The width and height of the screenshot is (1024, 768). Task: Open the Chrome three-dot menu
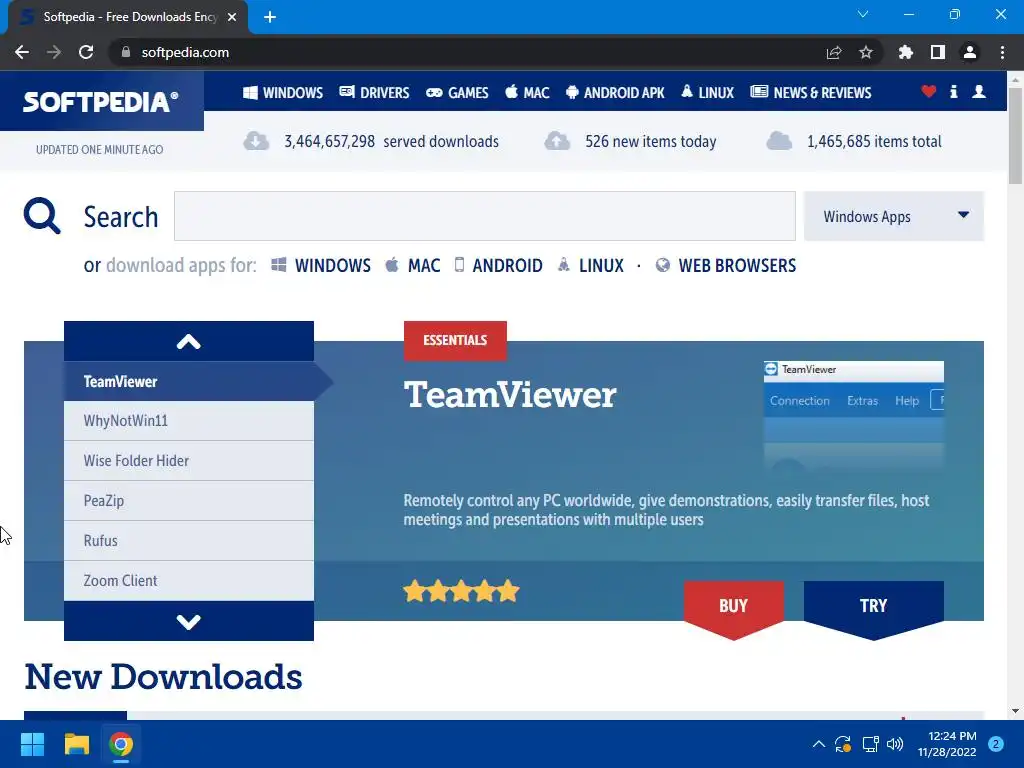pos(1002,52)
